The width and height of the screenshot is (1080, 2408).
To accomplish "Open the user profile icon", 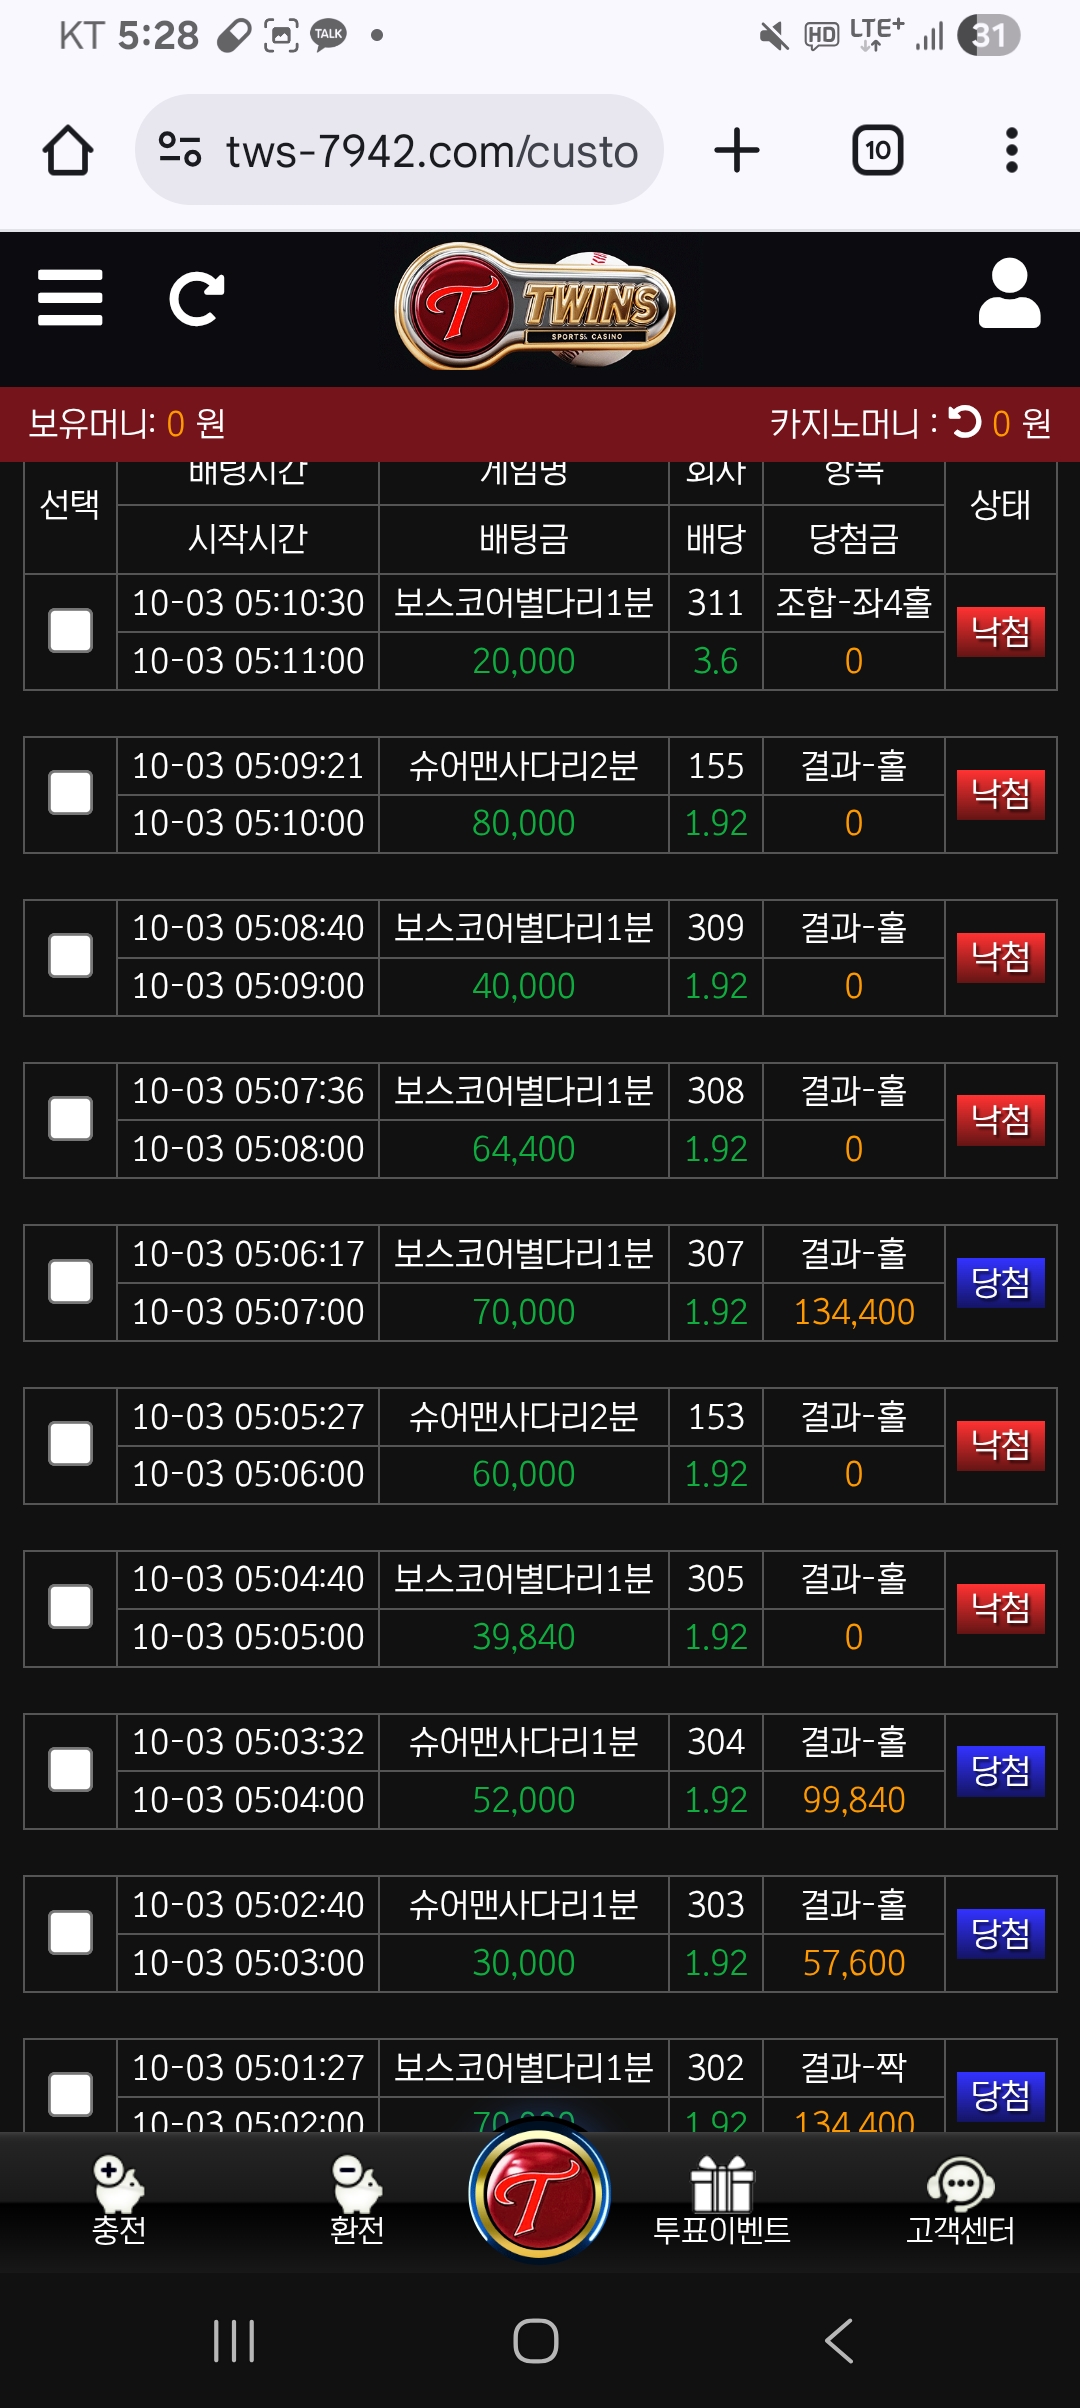I will (1009, 294).
